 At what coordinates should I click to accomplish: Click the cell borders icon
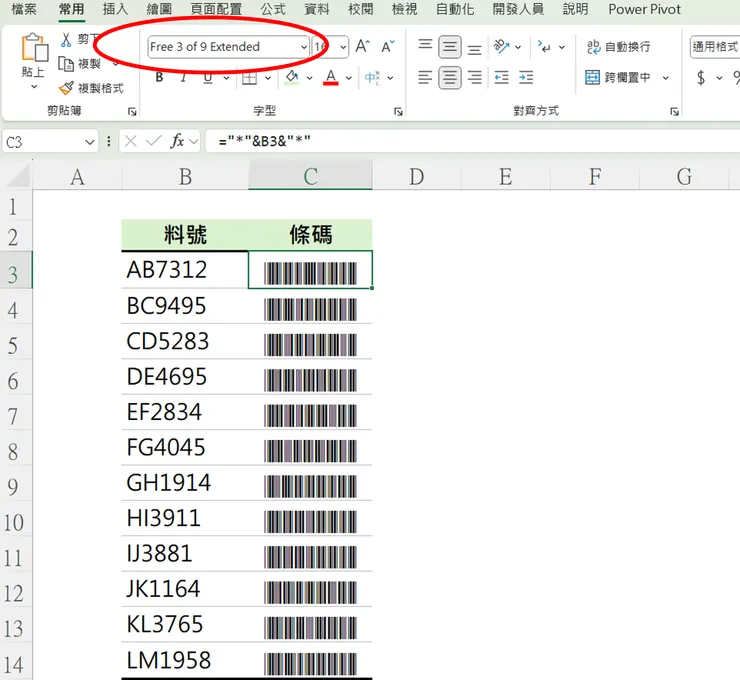coord(249,78)
